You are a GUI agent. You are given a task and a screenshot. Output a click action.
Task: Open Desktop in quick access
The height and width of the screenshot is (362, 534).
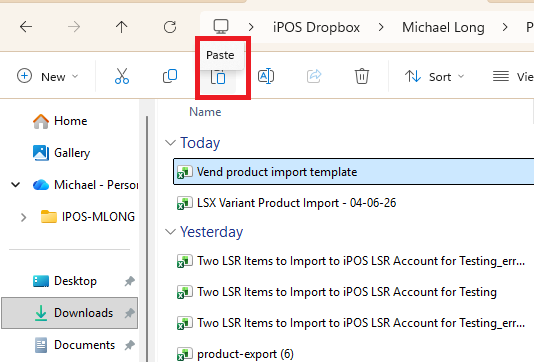tap(65, 281)
